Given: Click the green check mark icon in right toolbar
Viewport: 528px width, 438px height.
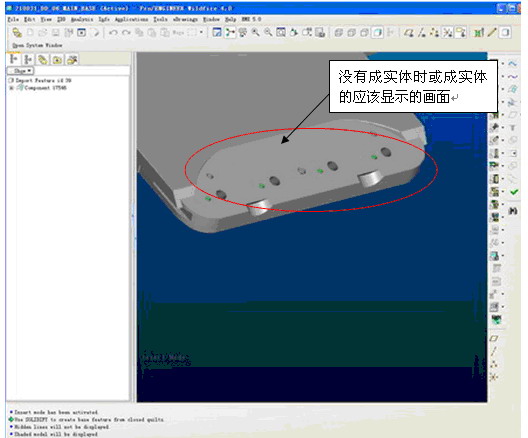Looking at the screenshot, I should pos(514,192).
